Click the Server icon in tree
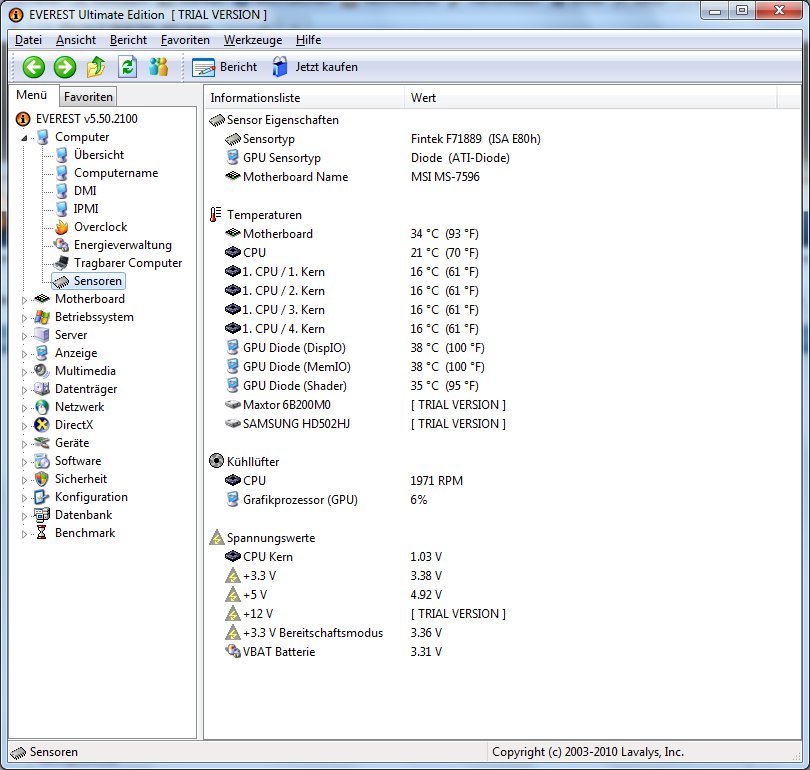The width and height of the screenshot is (810, 770). click(x=42, y=335)
